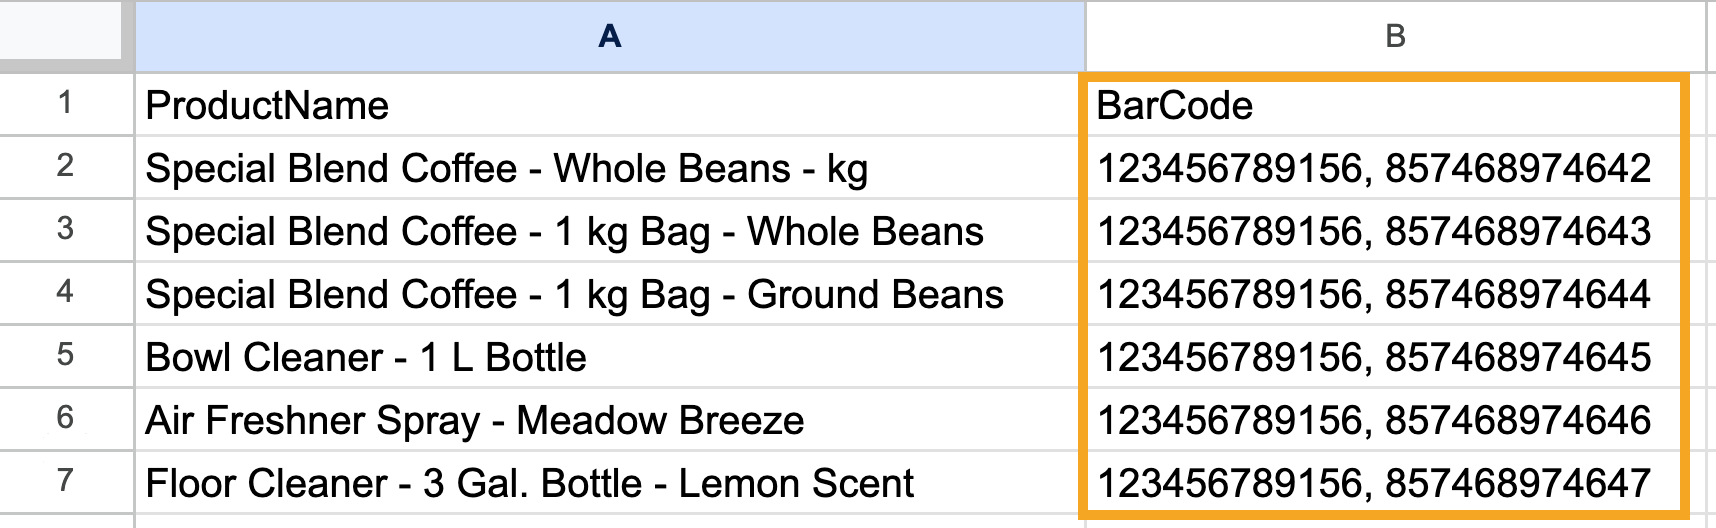Select row 5 header
Viewport: 1716px width, 528px height.
point(66,356)
